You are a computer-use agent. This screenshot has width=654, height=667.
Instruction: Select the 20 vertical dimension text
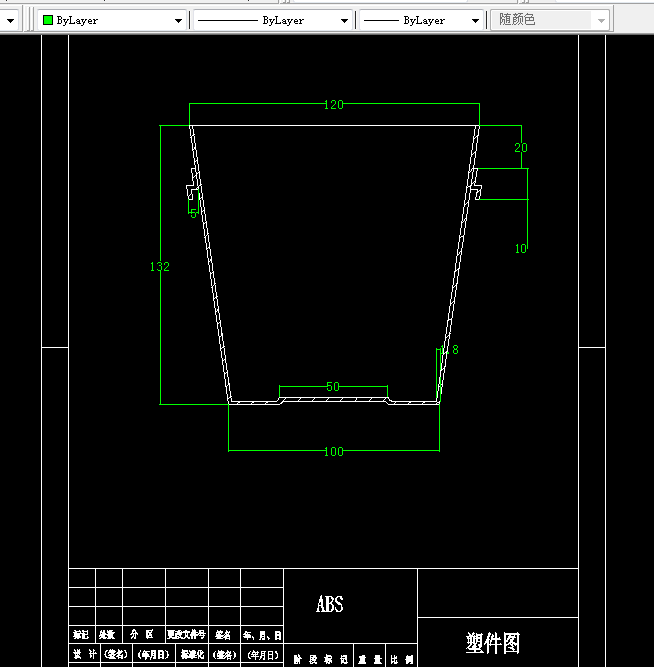pos(521,148)
